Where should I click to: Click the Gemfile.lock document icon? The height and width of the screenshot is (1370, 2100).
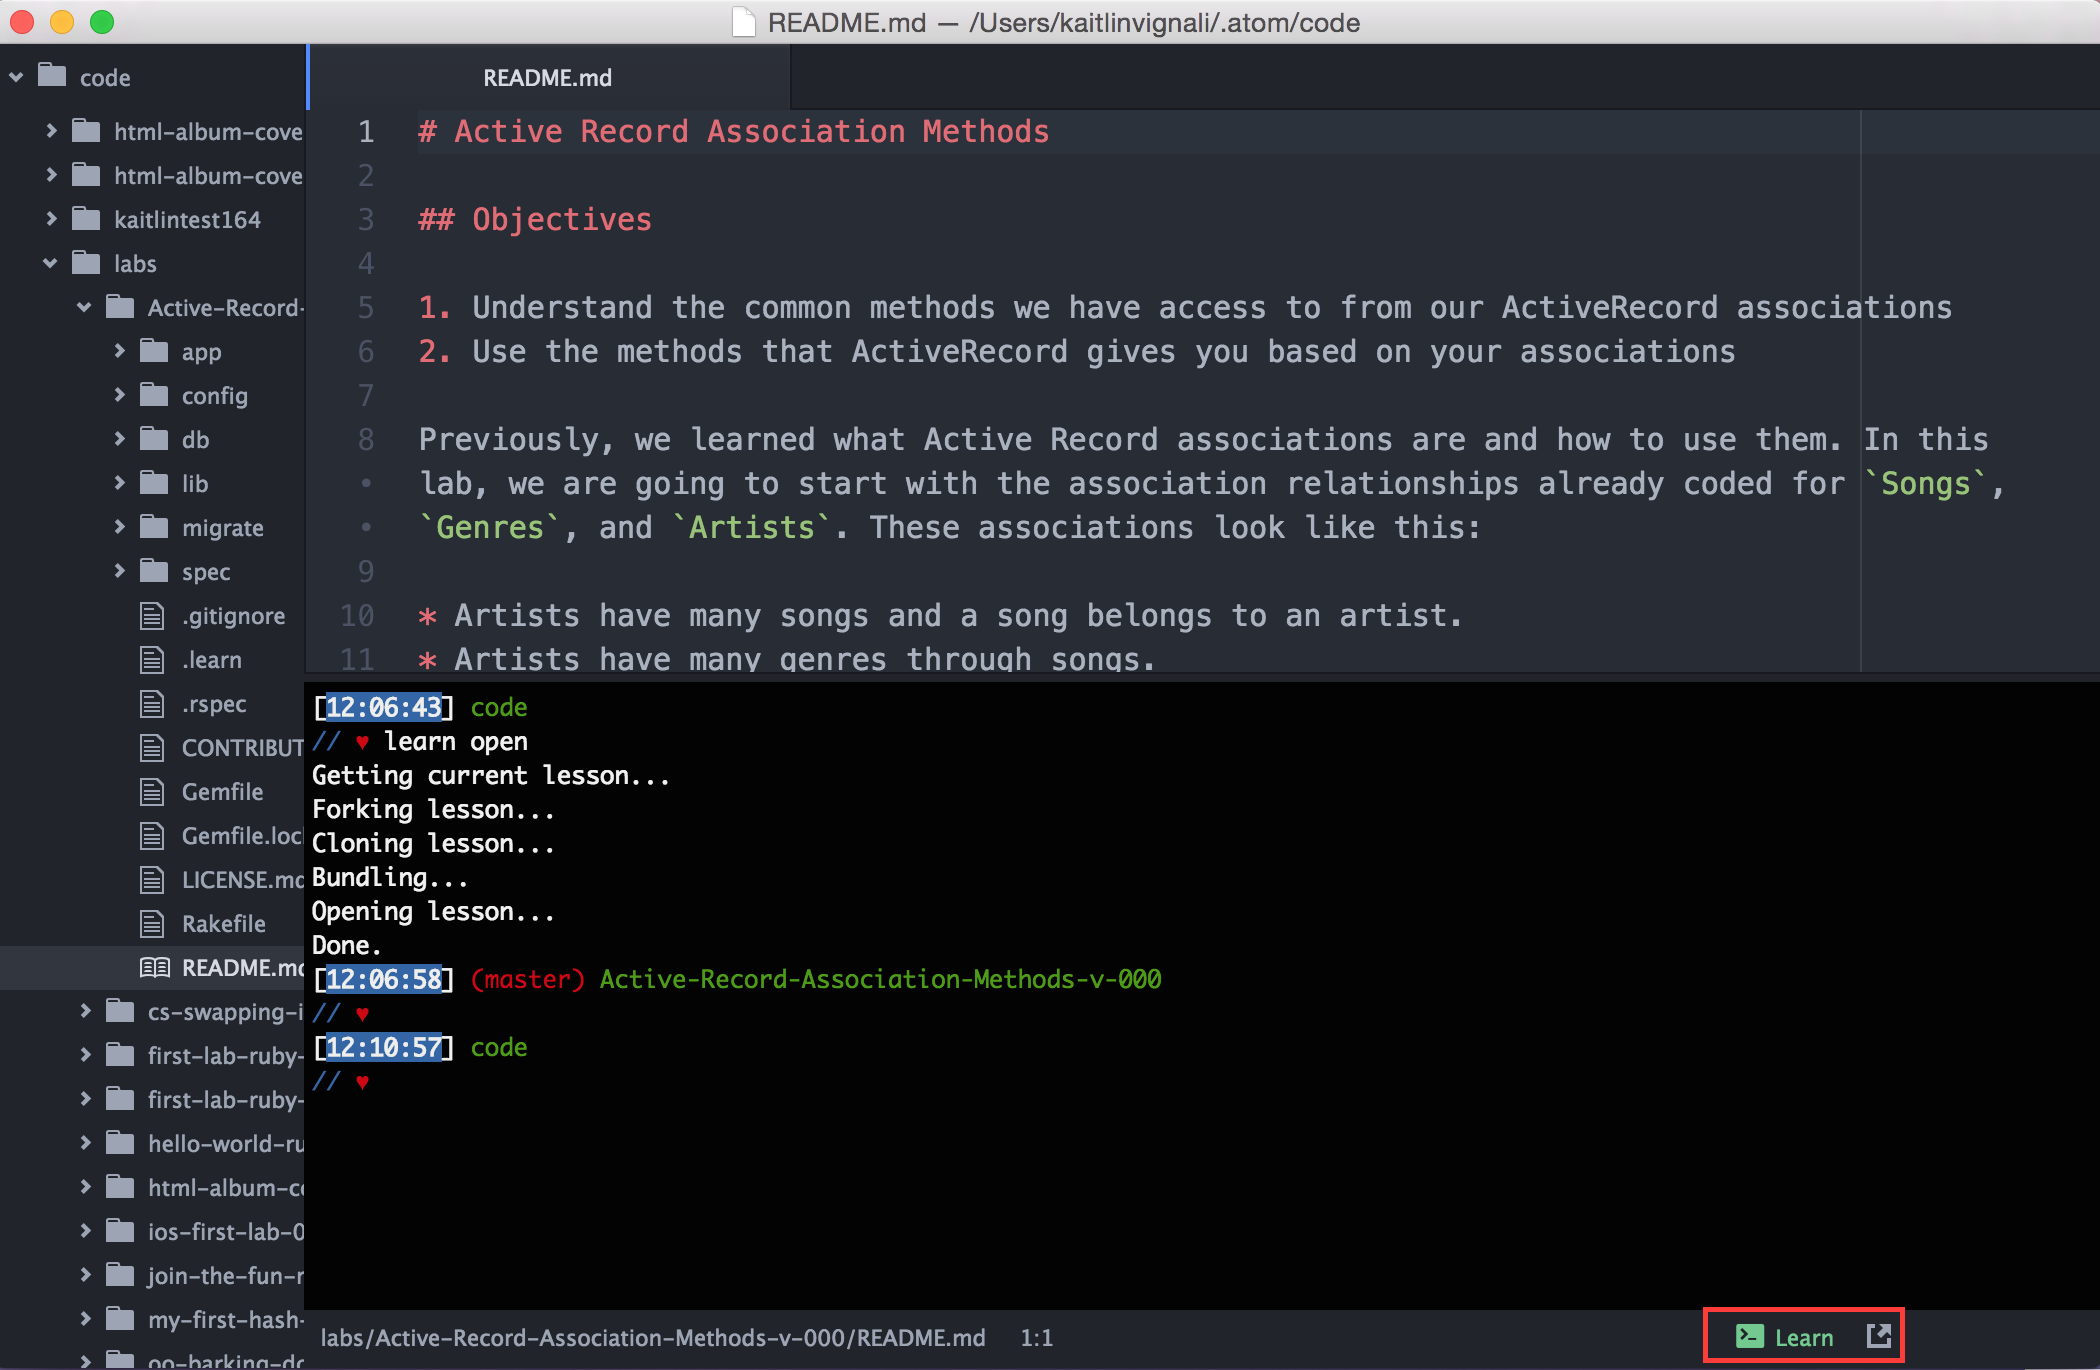coord(150,835)
